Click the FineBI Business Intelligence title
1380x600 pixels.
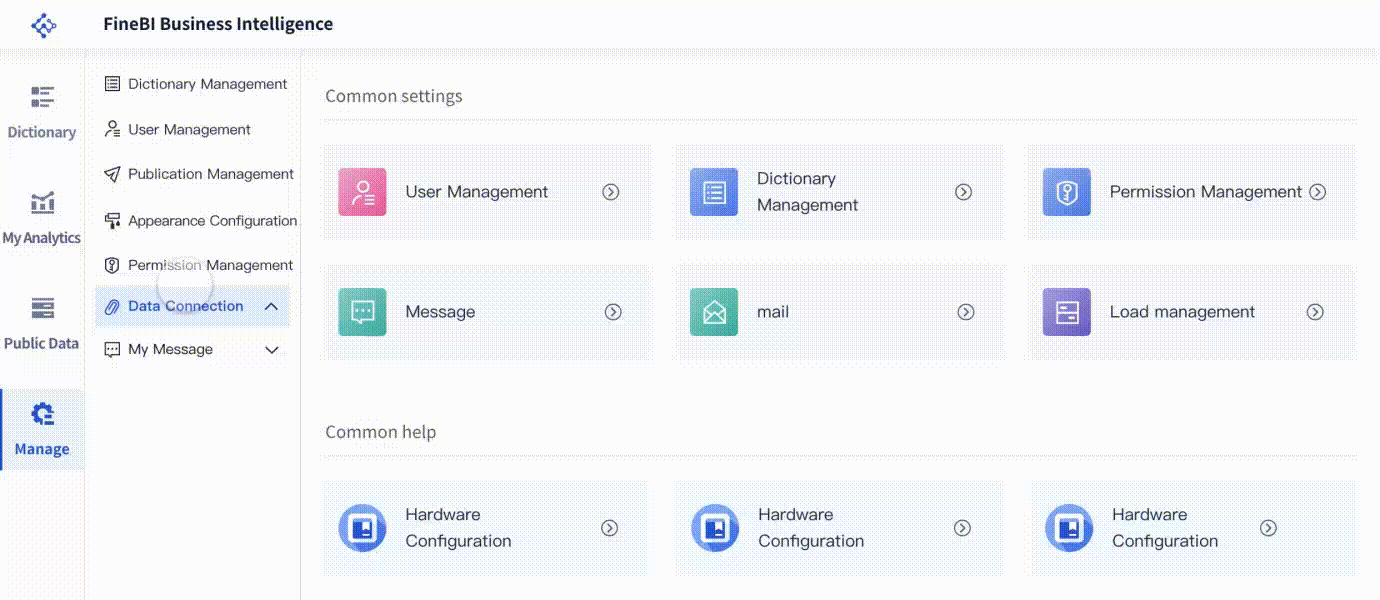point(218,24)
